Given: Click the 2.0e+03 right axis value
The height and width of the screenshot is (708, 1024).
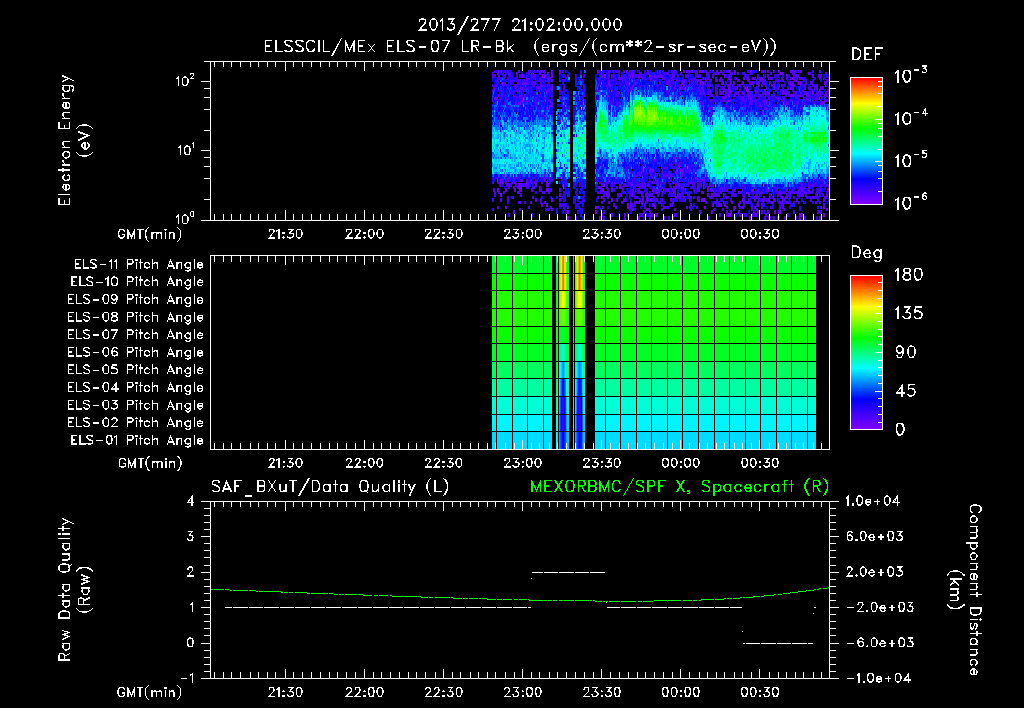Looking at the screenshot, I should pos(875,572).
